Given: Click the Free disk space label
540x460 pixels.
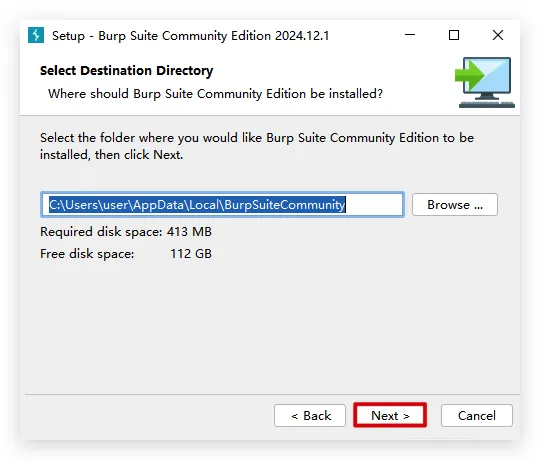Looking at the screenshot, I should pos(87,254).
